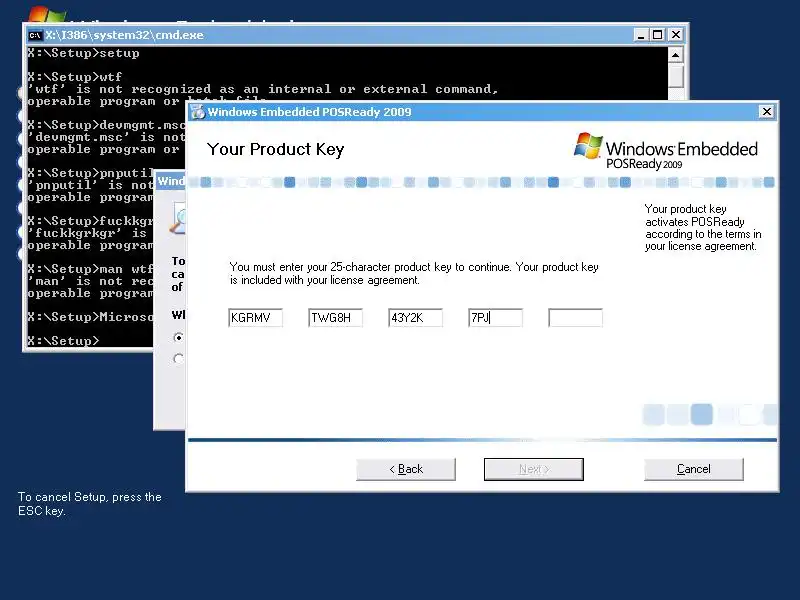The image size is (800, 600).
Task: Click the empty fifth product key field
Action: tap(576, 318)
